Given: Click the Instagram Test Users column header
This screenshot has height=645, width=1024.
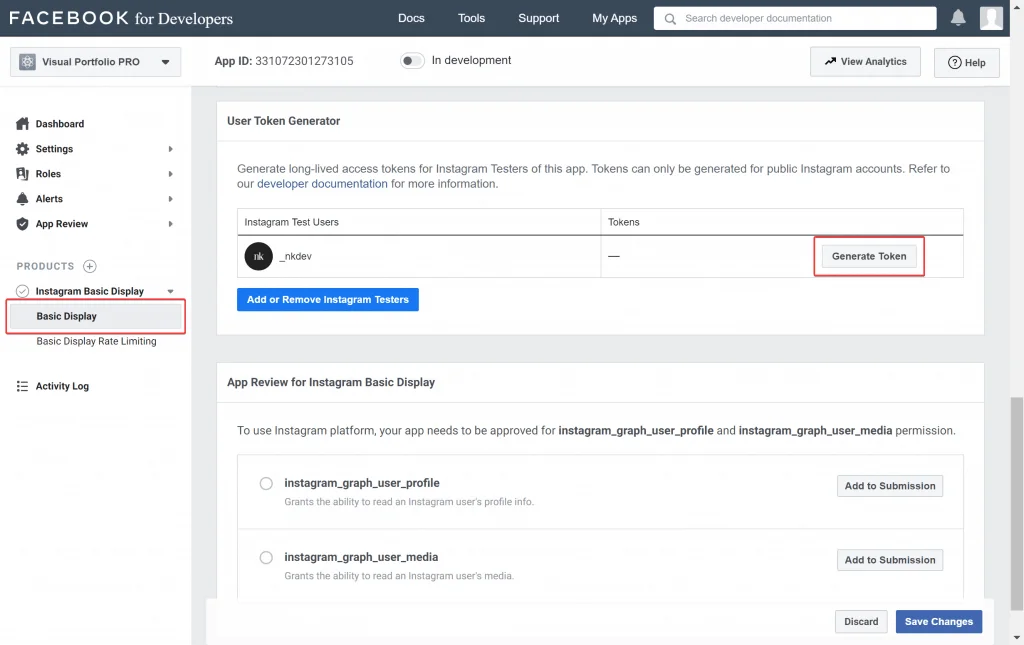Looking at the screenshot, I should coord(291,222).
